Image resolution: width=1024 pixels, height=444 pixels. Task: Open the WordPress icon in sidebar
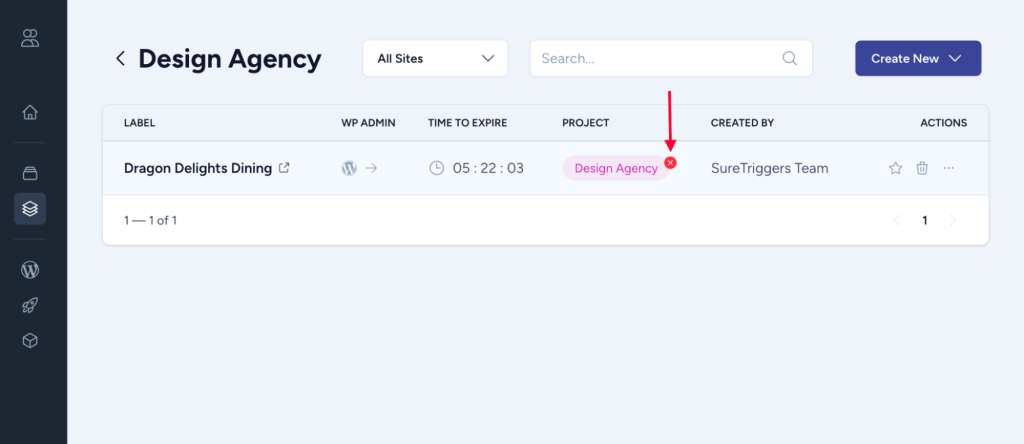[x=30, y=270]
